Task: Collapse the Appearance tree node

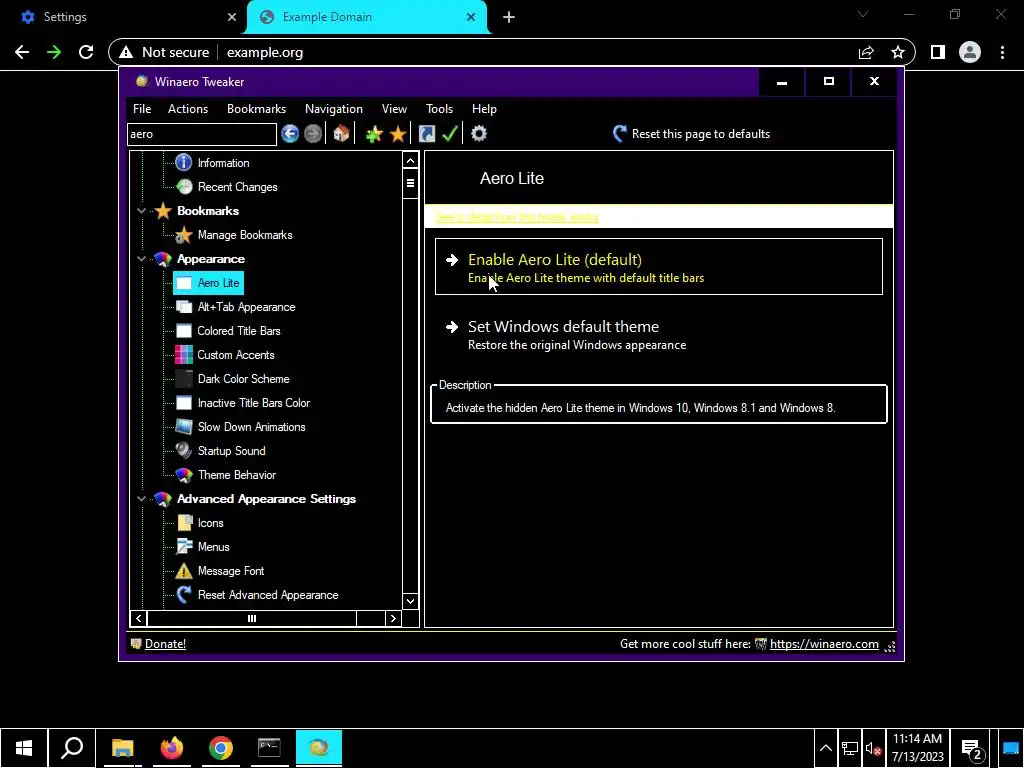Action: (x=141, y=259)
